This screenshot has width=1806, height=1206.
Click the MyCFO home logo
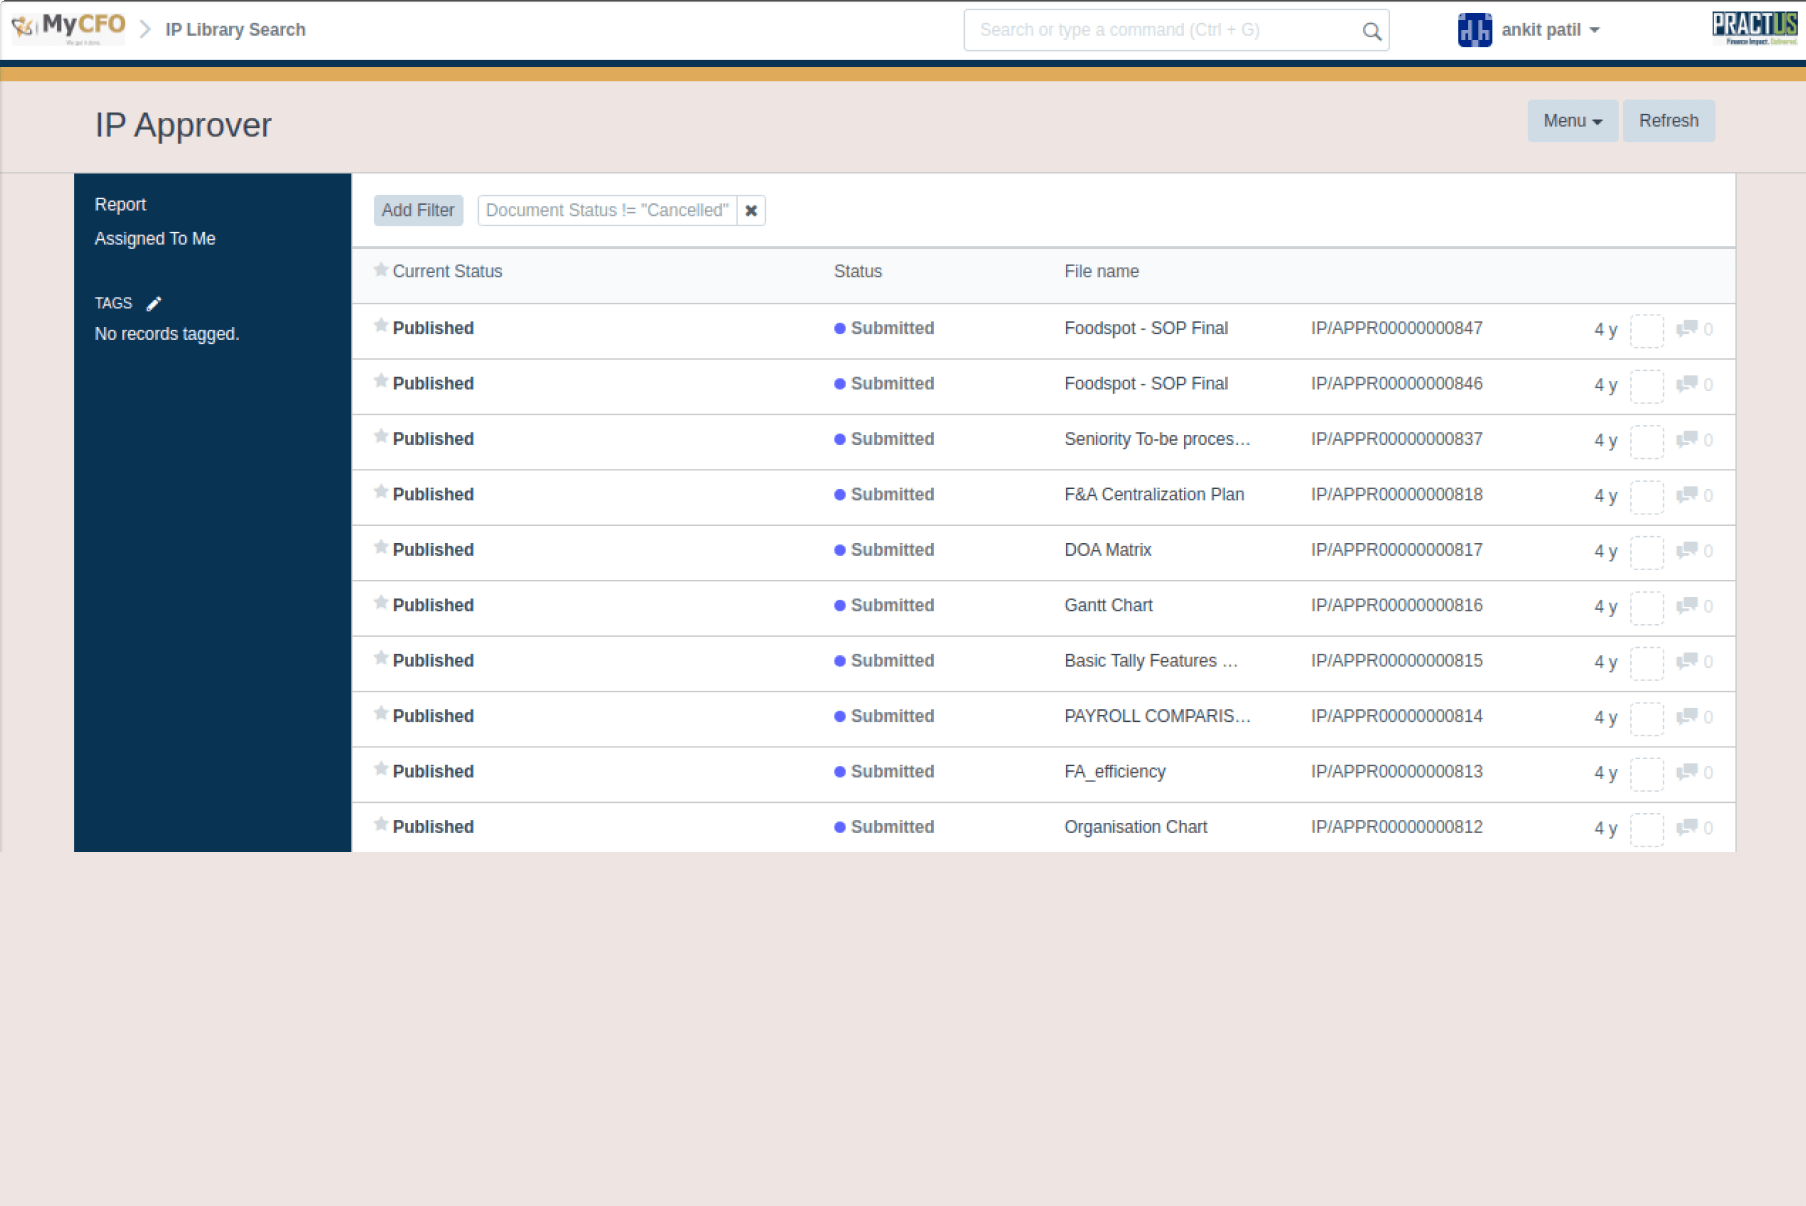tap(68, 28)
